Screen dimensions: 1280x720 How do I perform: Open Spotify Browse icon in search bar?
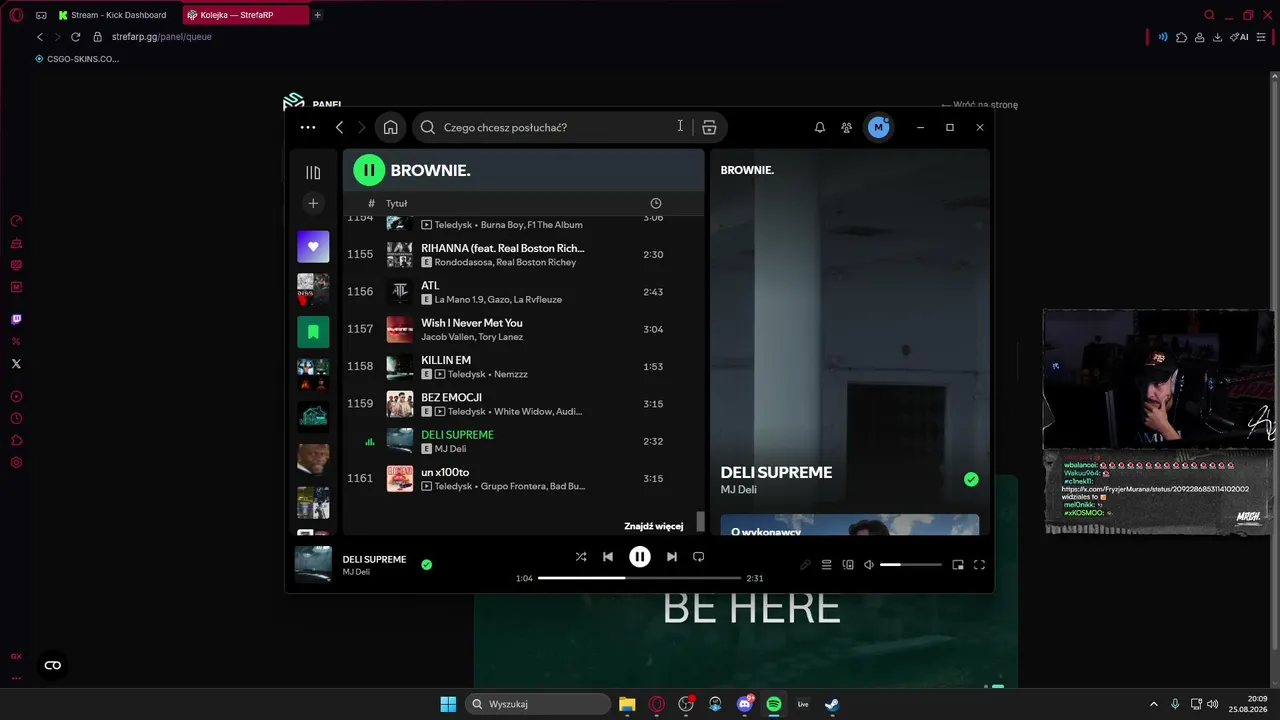tap(709, 127)
